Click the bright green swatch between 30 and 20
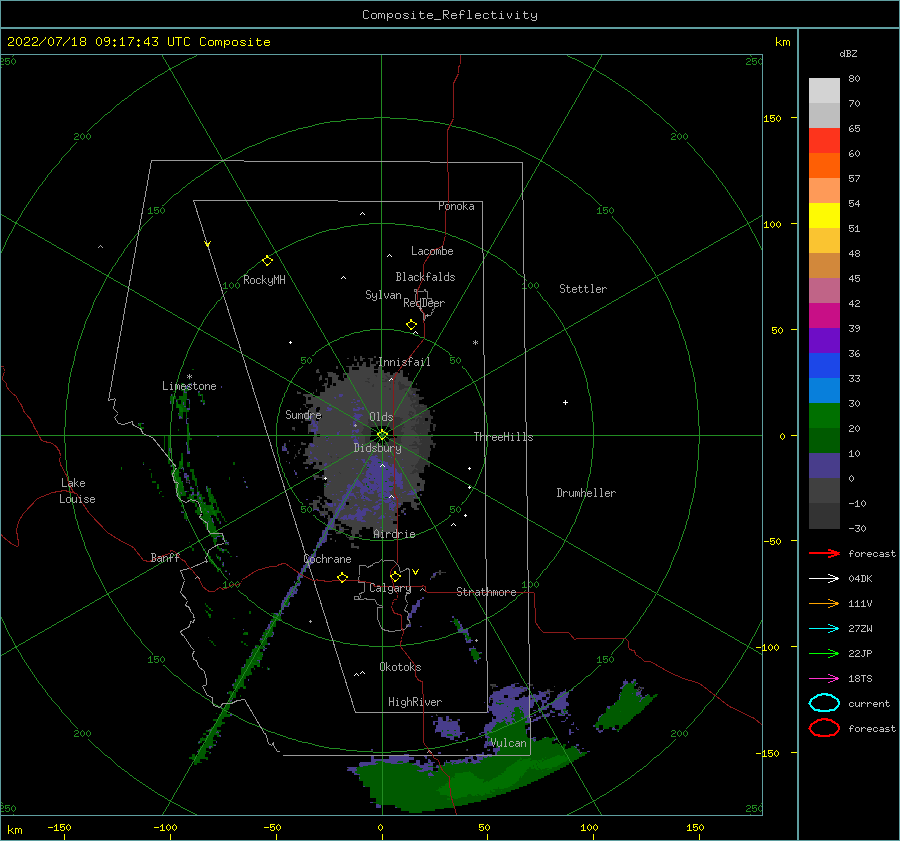900x841 pixels. tap(824, 416)
